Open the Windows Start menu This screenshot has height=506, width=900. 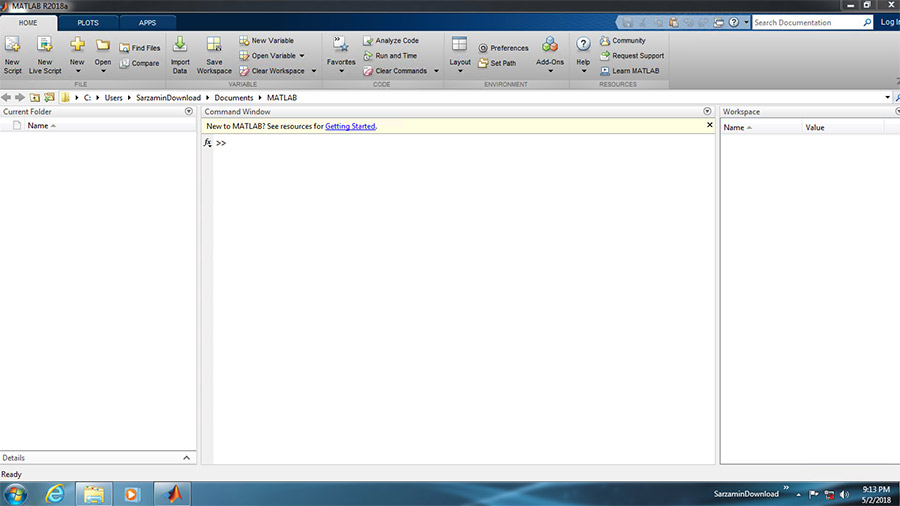15,494
